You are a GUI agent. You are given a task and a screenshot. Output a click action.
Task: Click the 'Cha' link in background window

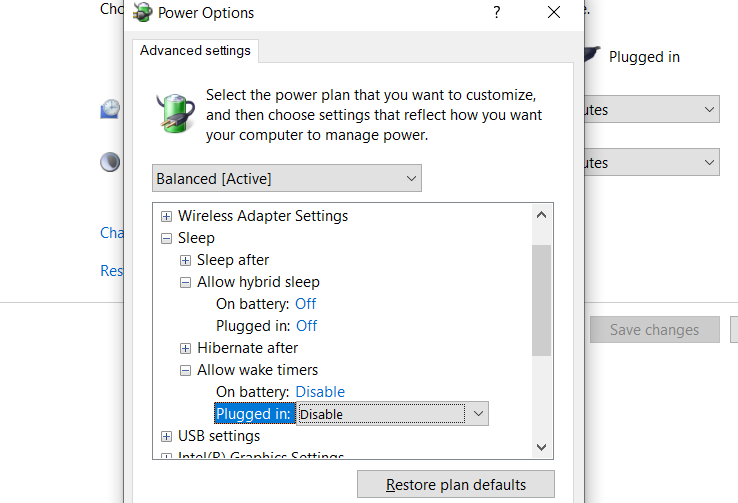click(x=112, y=232)
